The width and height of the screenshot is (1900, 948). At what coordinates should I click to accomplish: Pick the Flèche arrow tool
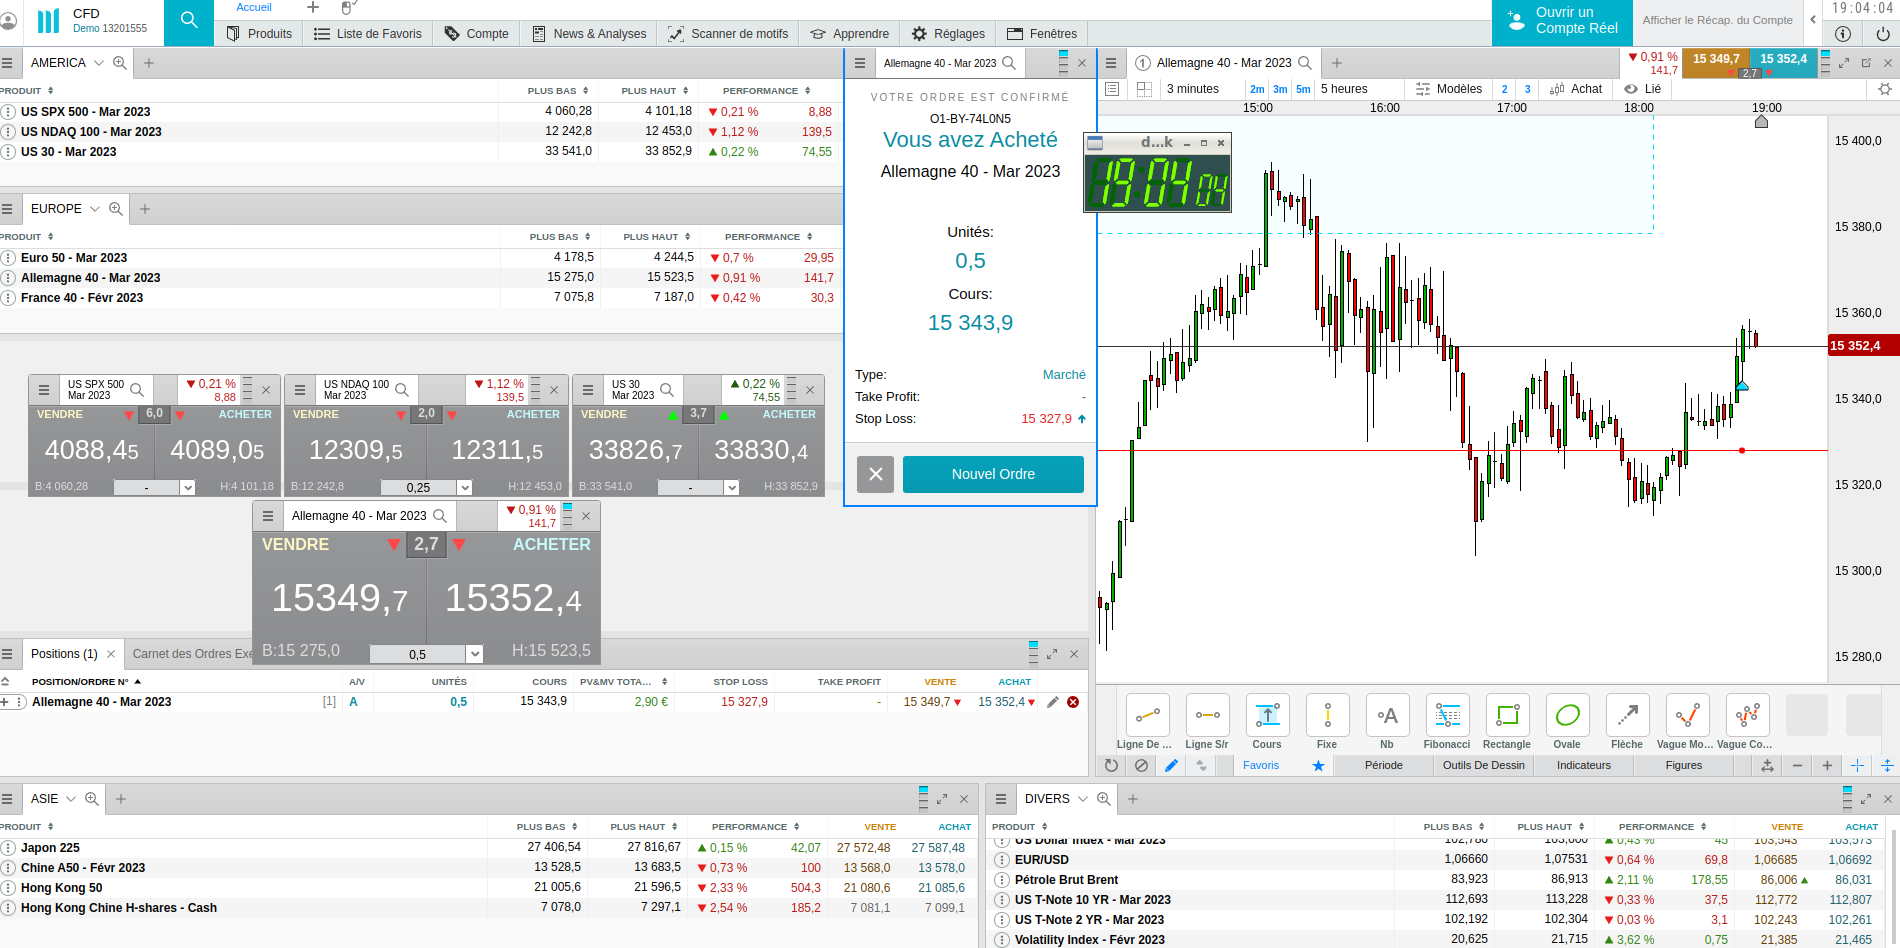(1627, 722)
